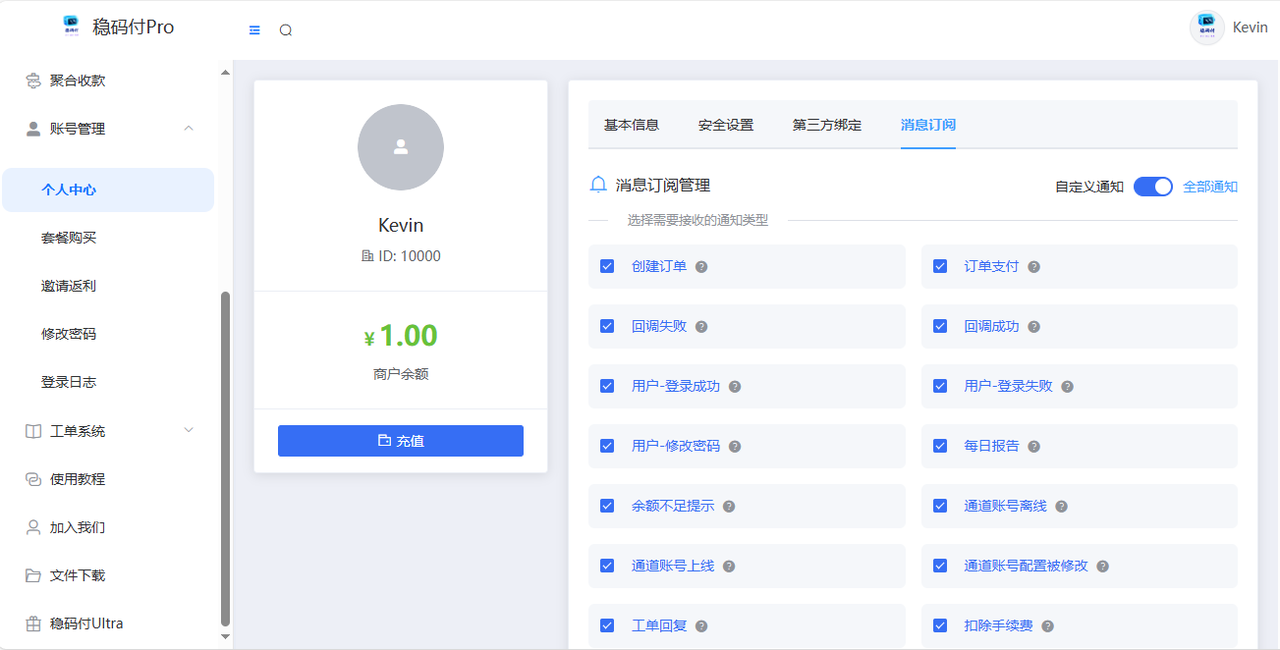Click the bell icon beside 消息订阅管理

click(598, 185)
